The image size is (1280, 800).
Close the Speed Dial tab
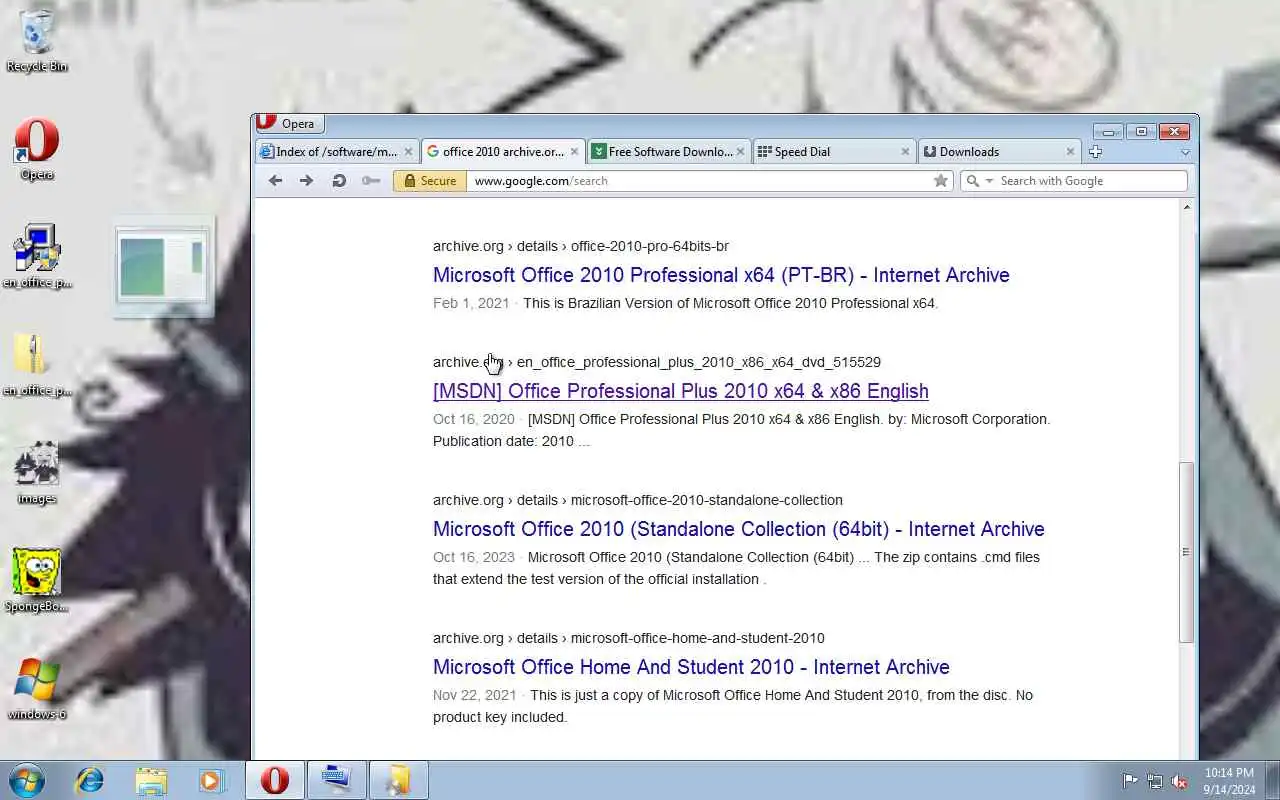coord(905,152)
